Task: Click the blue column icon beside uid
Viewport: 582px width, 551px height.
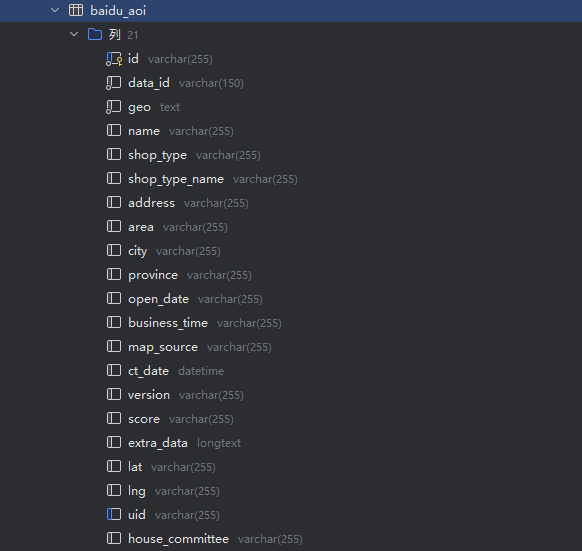Action: (114, 515)
